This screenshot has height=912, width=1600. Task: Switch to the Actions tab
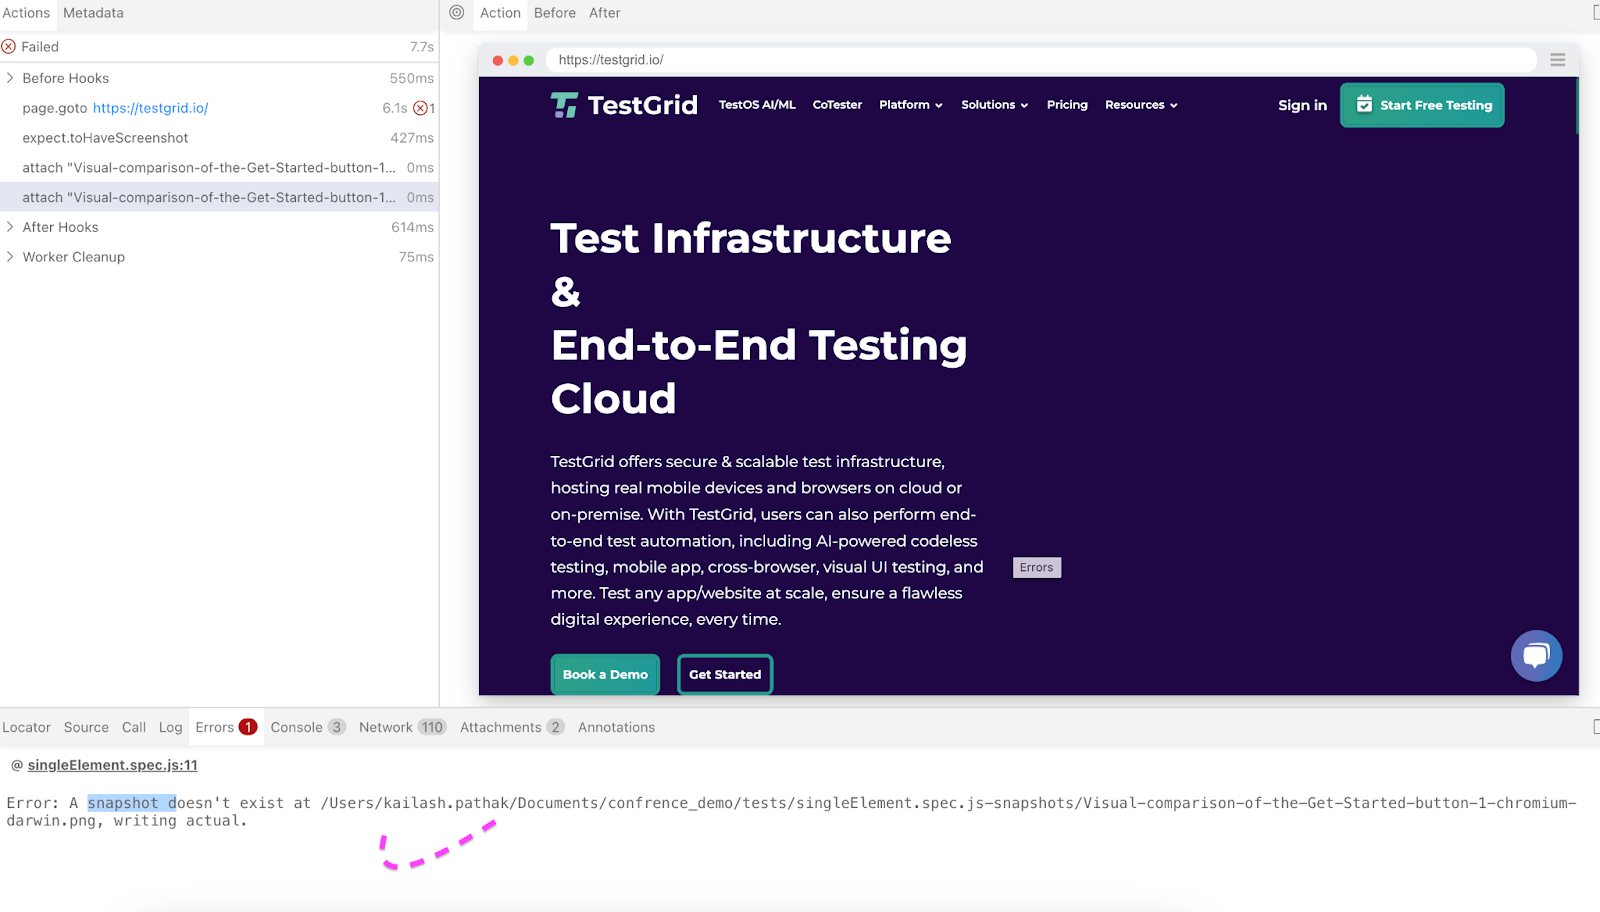pyautogui.click(x=26, y=13)
